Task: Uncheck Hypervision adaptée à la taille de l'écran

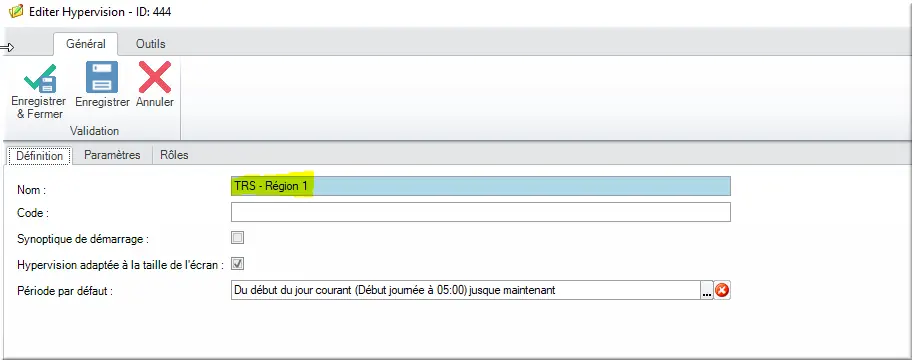Action: [x=237, y=263]
